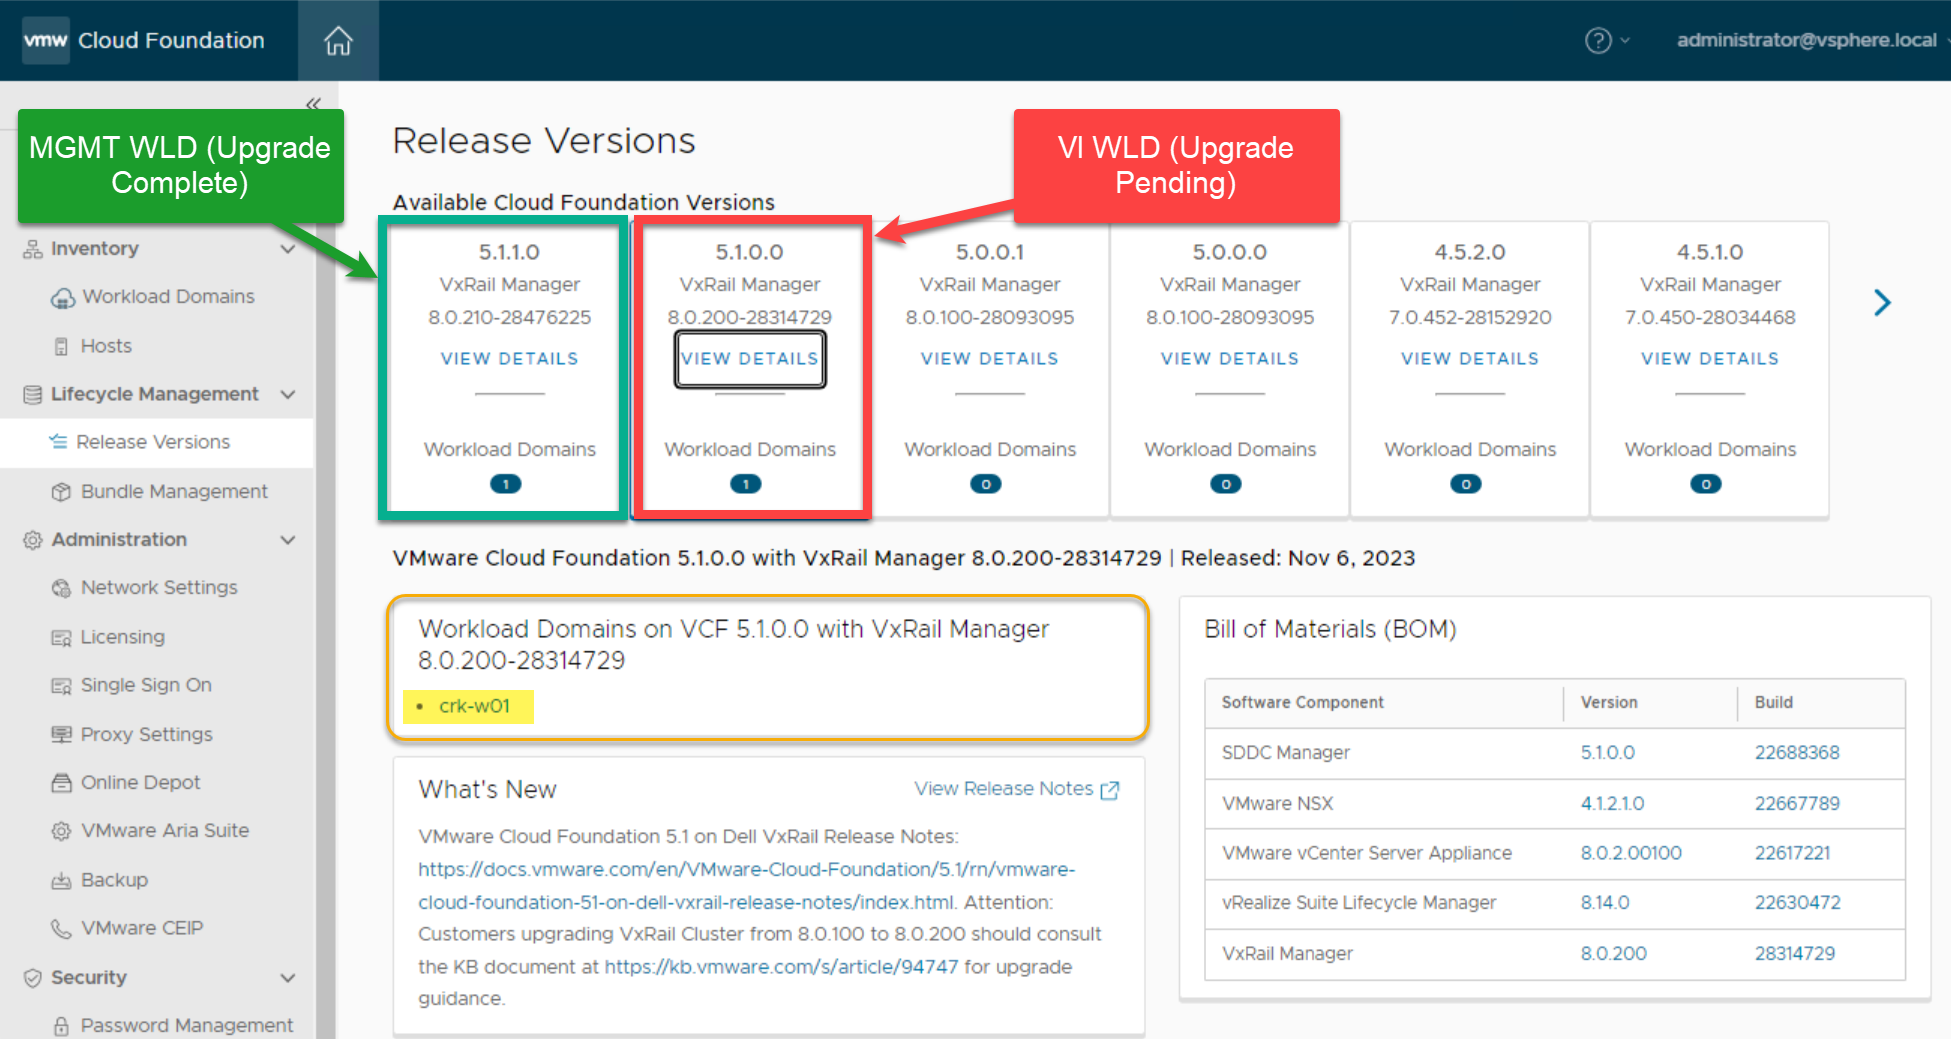
Task: Click the Workload Domains cloud icon
Action: pyautogui.click(x=62, y=298)
